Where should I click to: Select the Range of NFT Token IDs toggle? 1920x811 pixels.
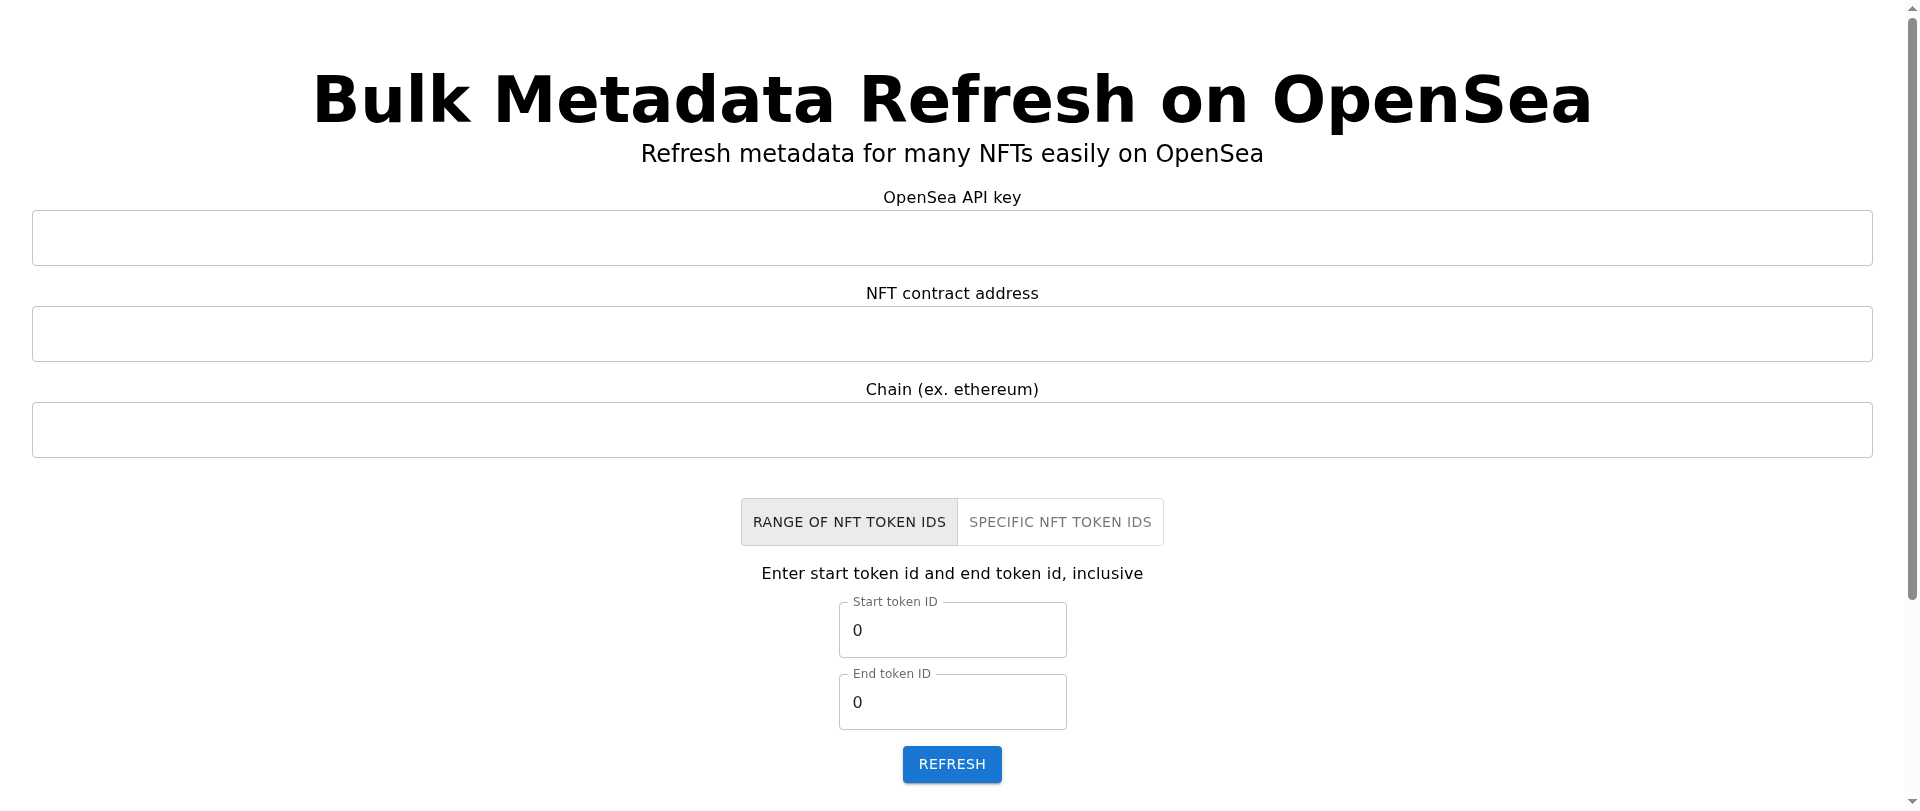click(x=849, y=522)
